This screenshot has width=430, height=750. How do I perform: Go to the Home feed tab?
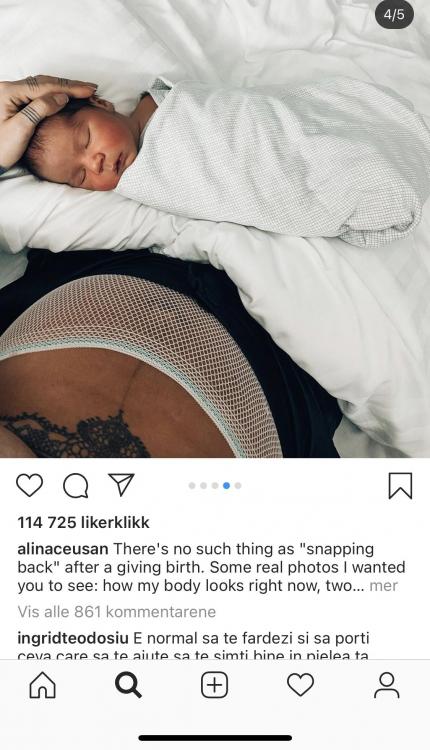[x=43, y=685]
